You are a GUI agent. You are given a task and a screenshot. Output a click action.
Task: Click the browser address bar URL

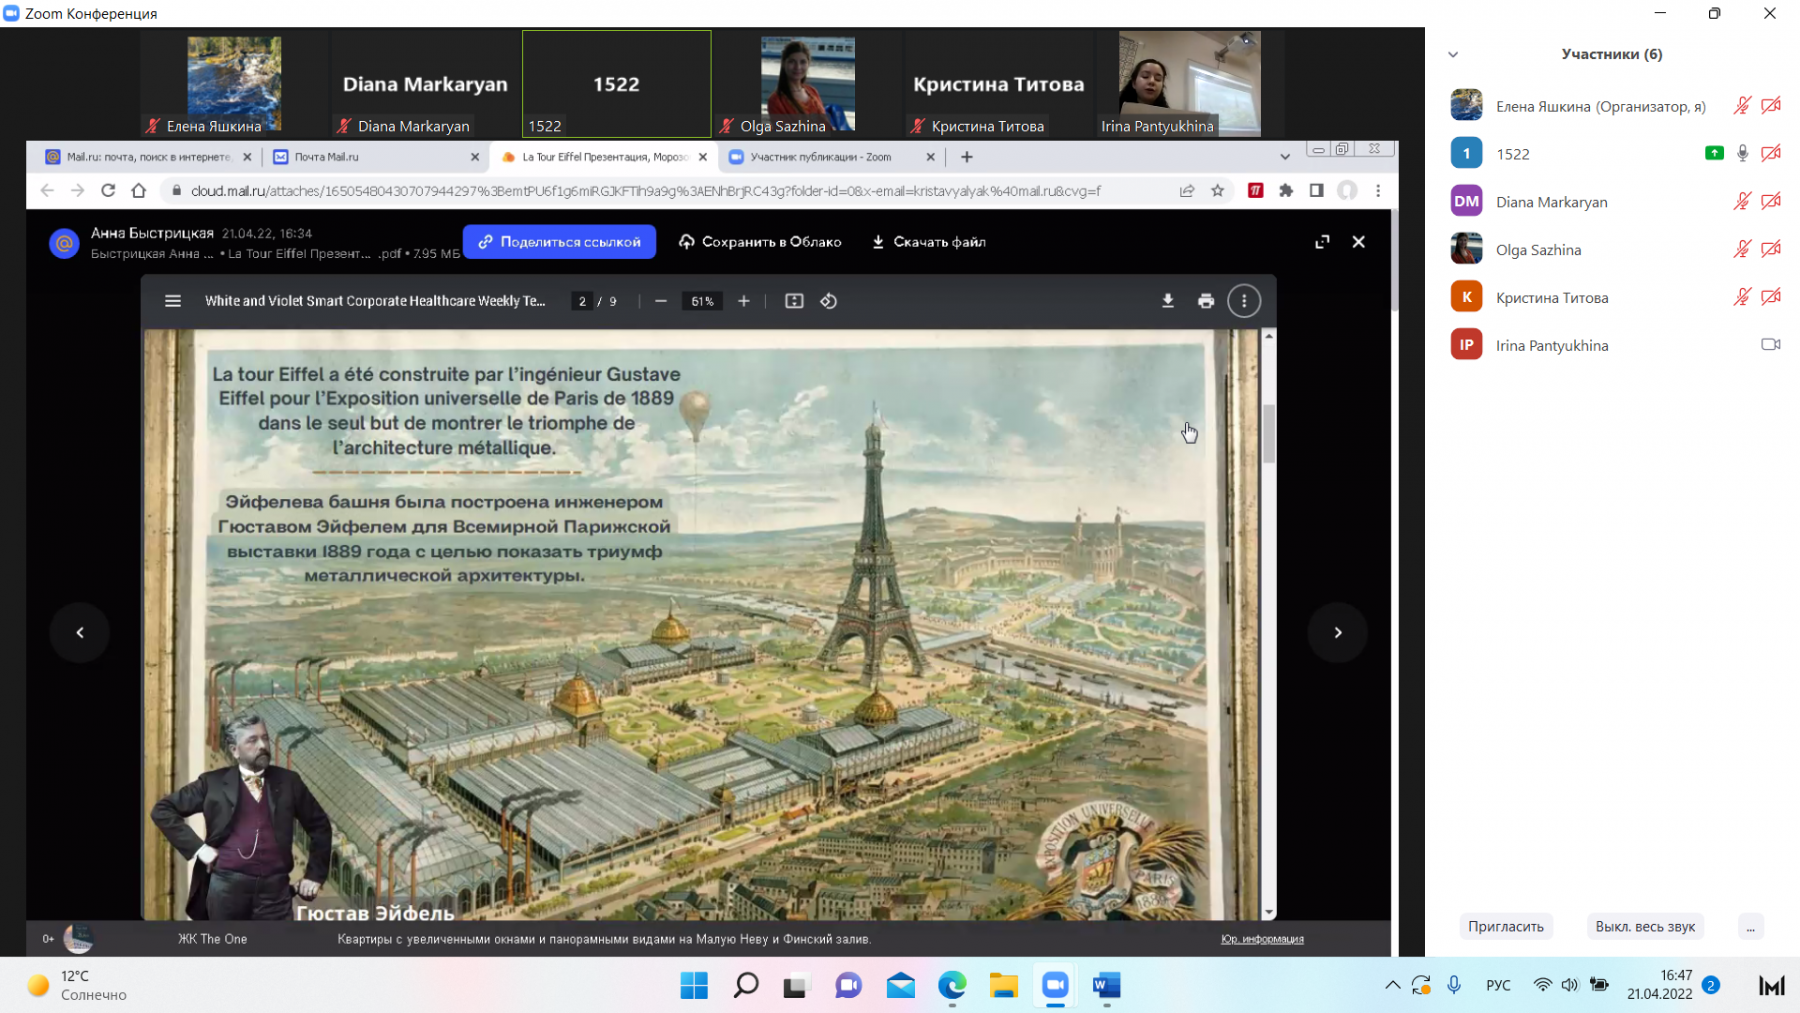click(645, 190)
